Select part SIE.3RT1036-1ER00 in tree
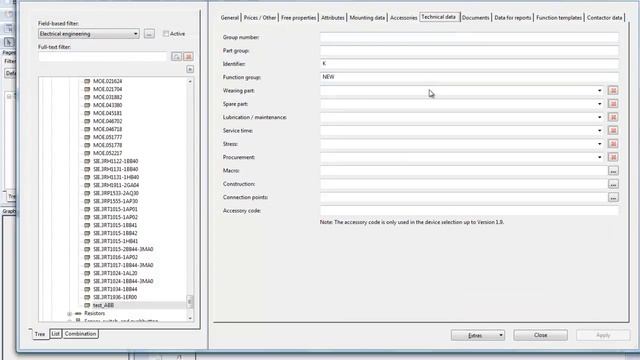Image resolution: width=640 pixels, height=360 pixels. [x=115, y=298]
